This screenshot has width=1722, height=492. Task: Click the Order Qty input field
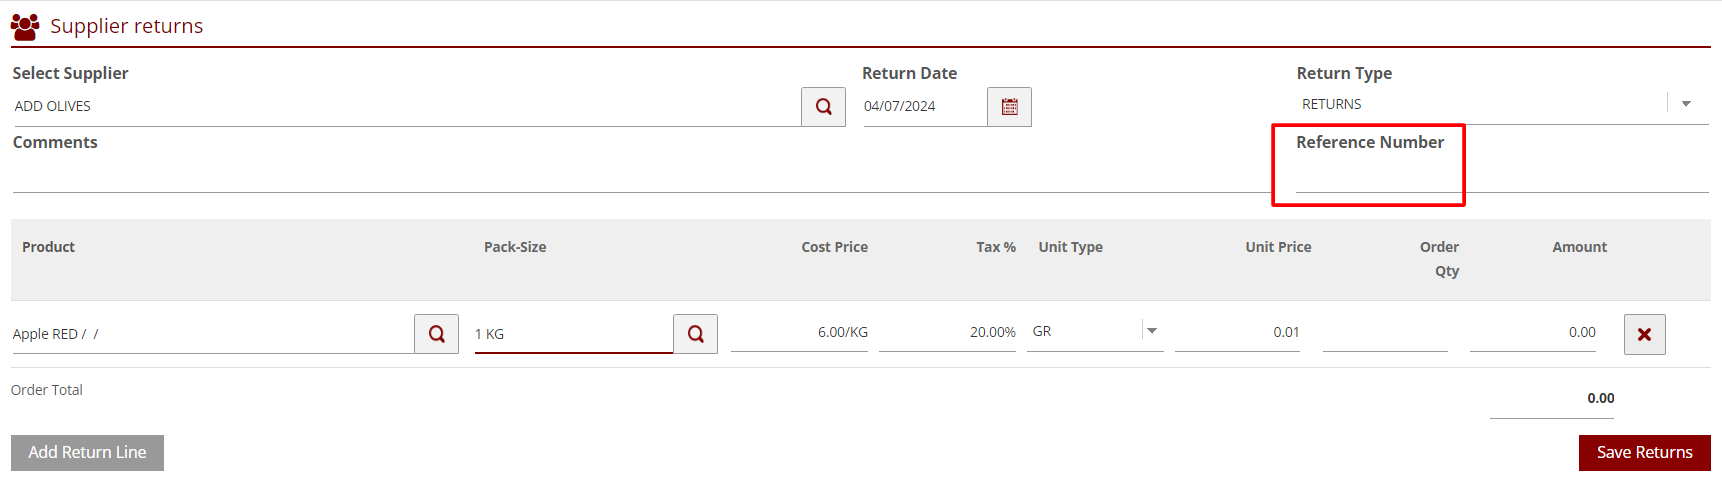pyautogui.click(x=1385, y=333)
